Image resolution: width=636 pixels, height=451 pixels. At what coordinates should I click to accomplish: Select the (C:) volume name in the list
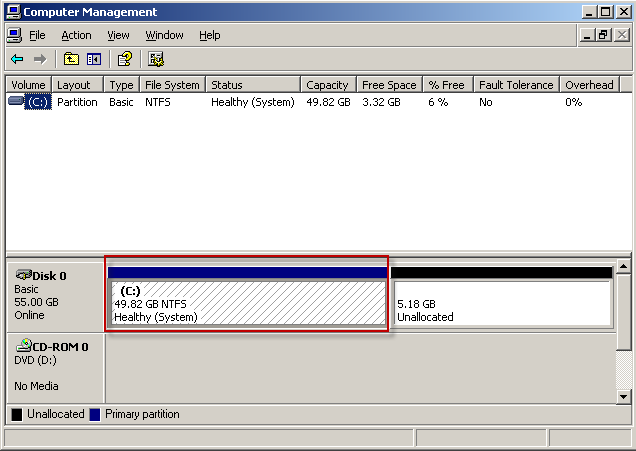38,102
